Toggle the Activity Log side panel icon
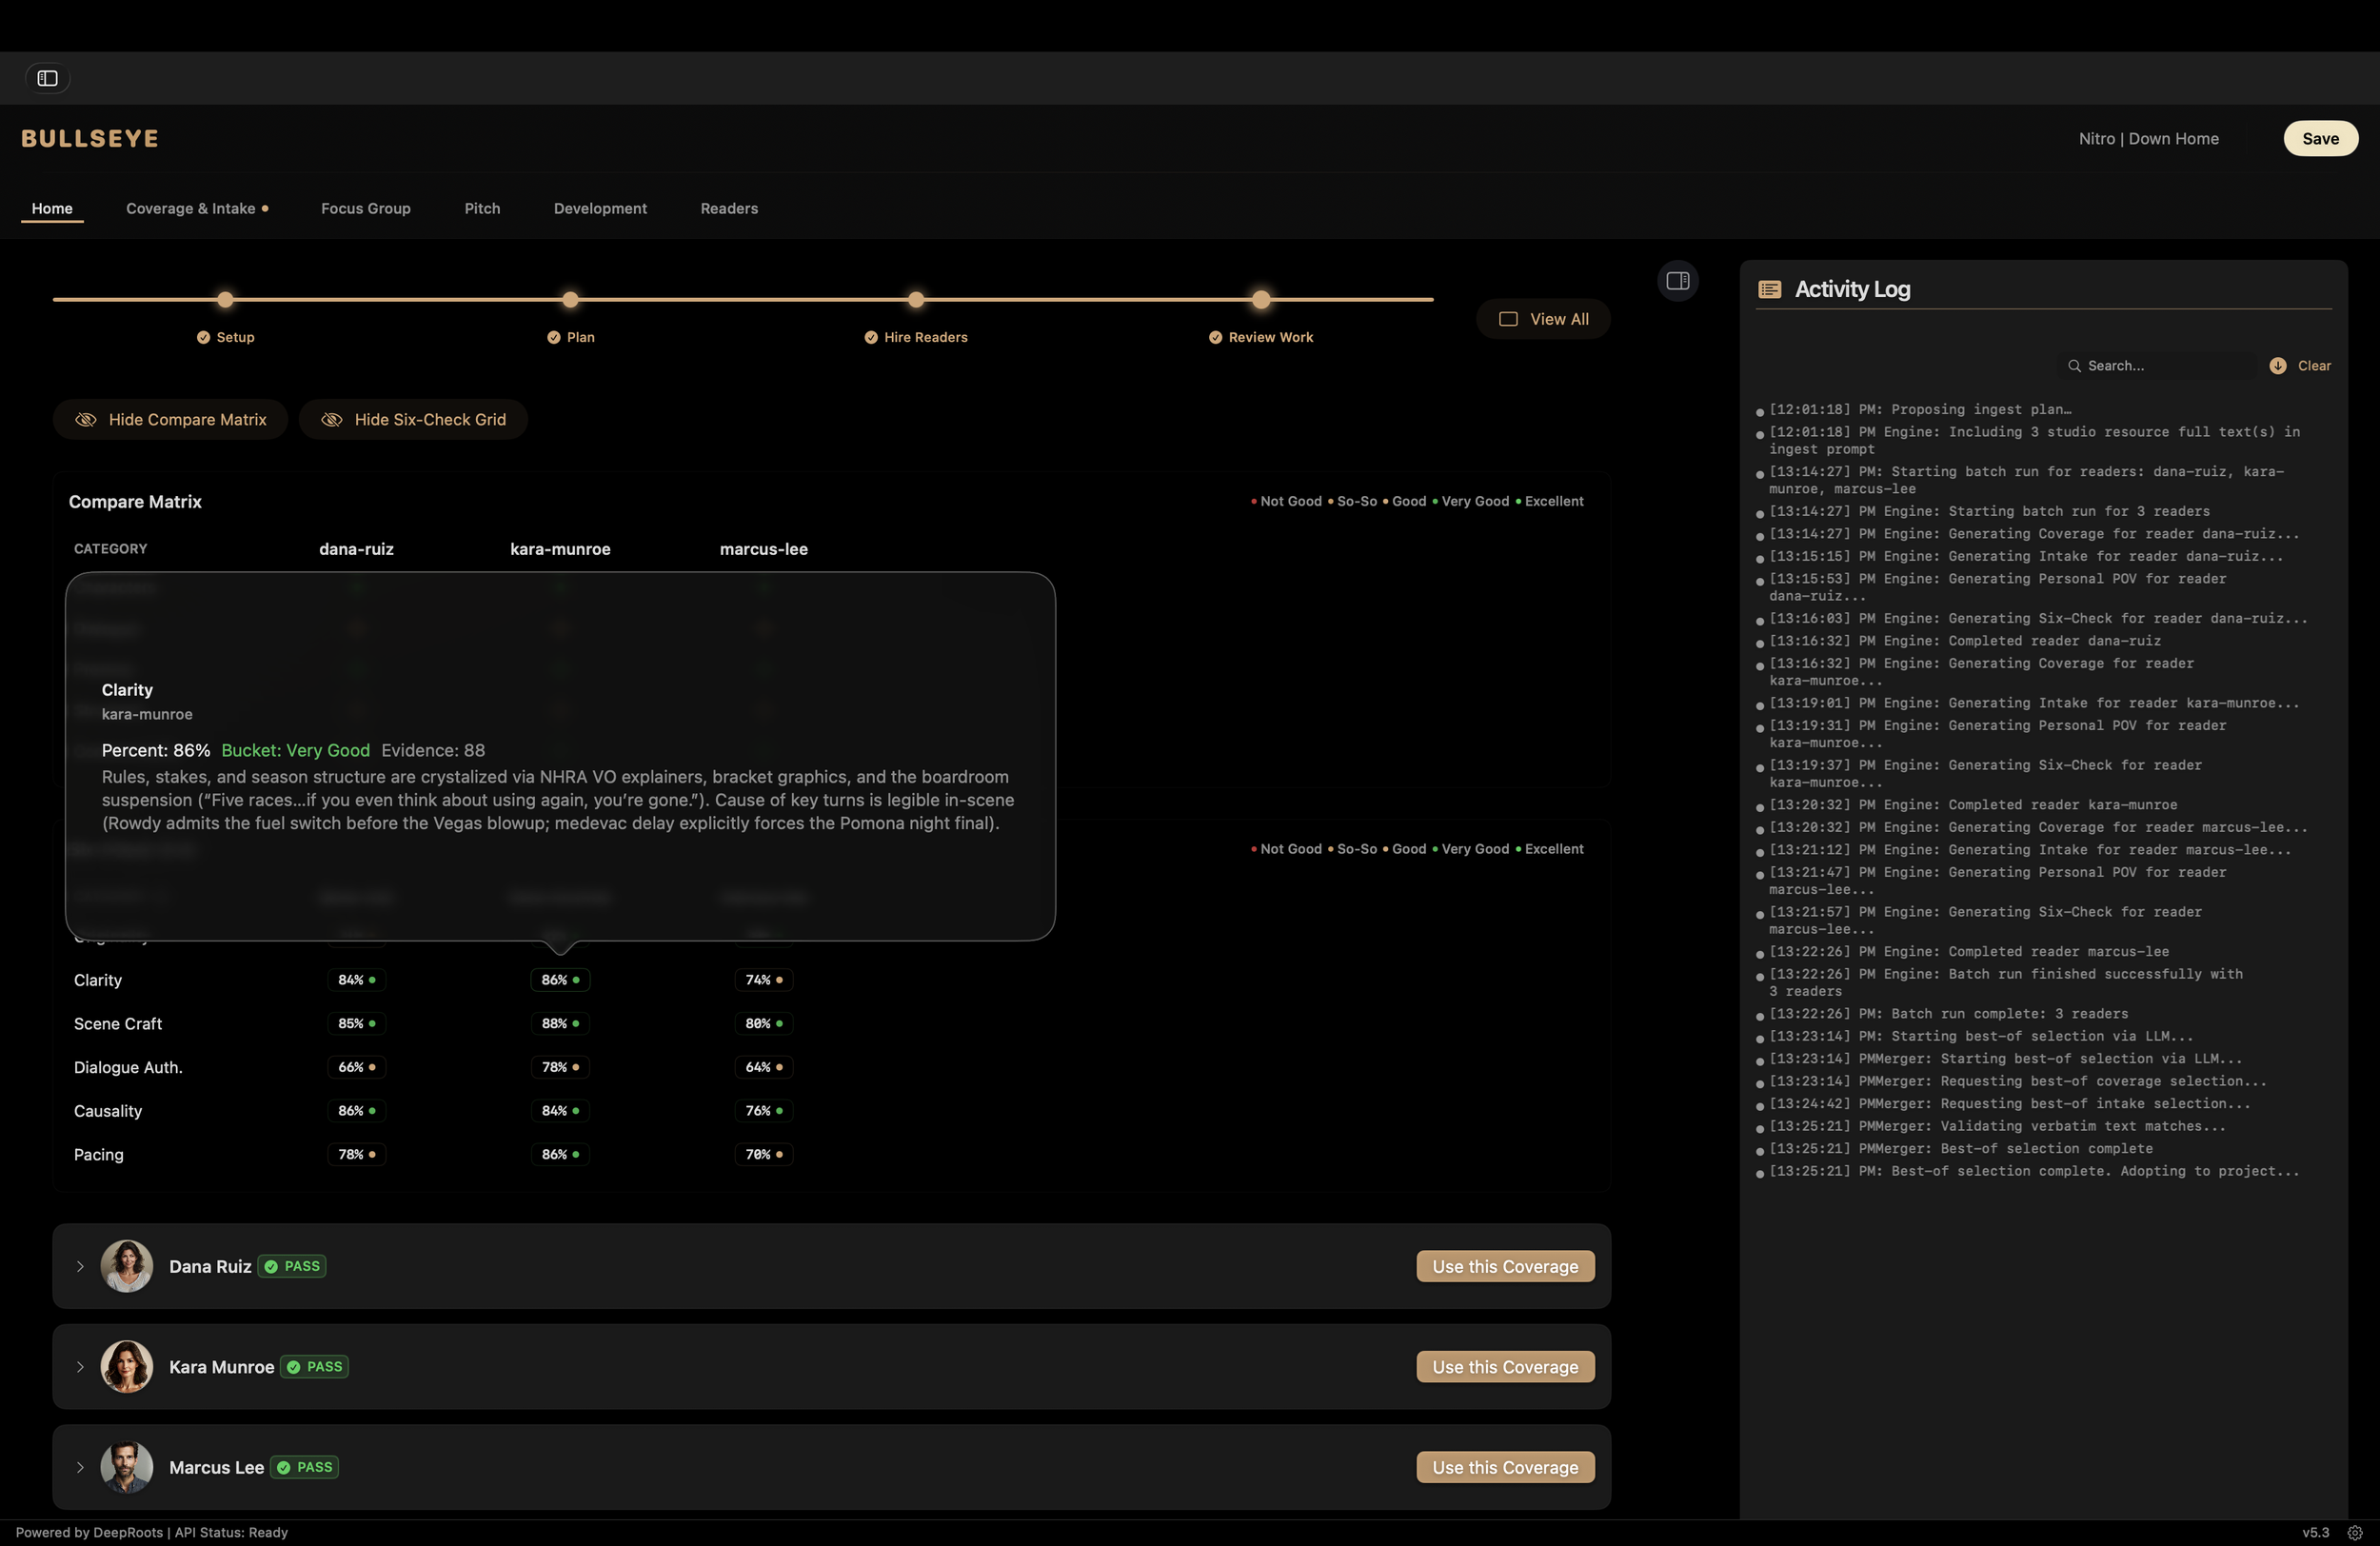This screenshot has height=1546, width=2380. 1677,281
